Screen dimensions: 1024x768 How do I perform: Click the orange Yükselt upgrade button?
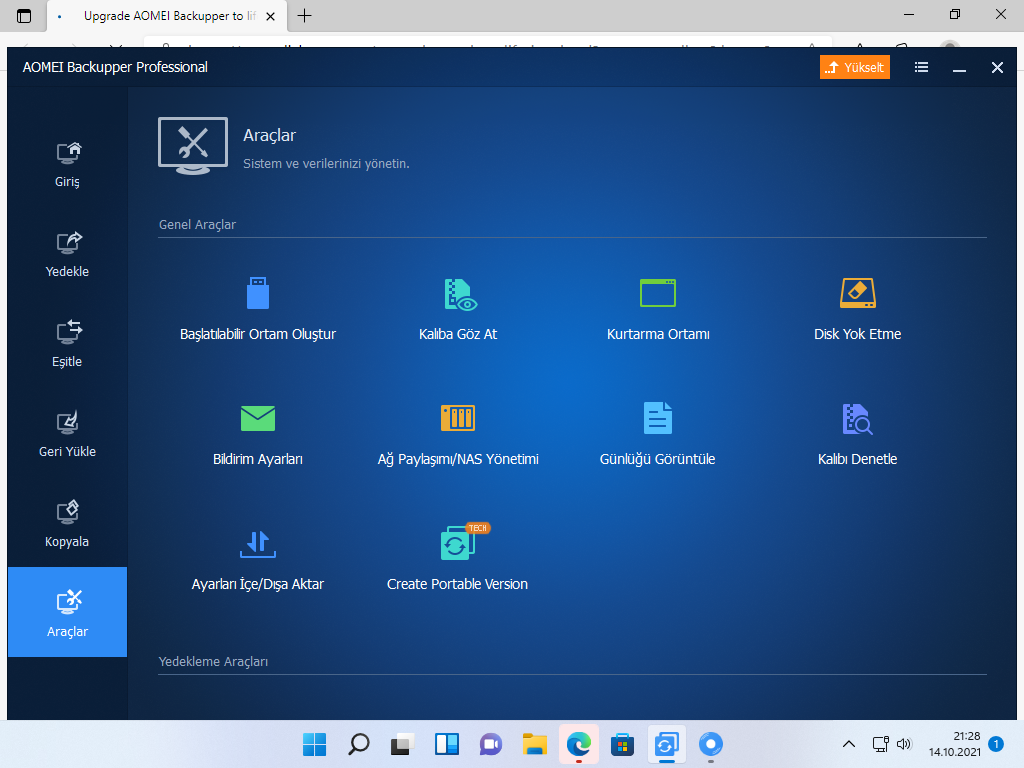pos(855,67)
